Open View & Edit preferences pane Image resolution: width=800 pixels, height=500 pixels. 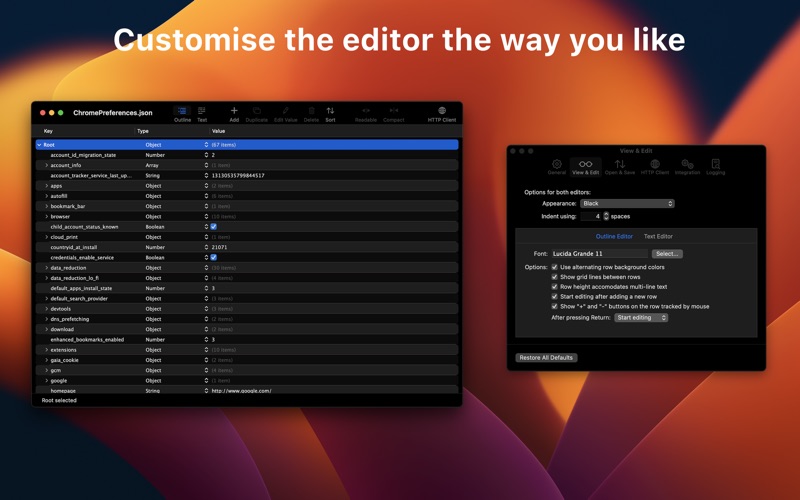tap(586, 167)
